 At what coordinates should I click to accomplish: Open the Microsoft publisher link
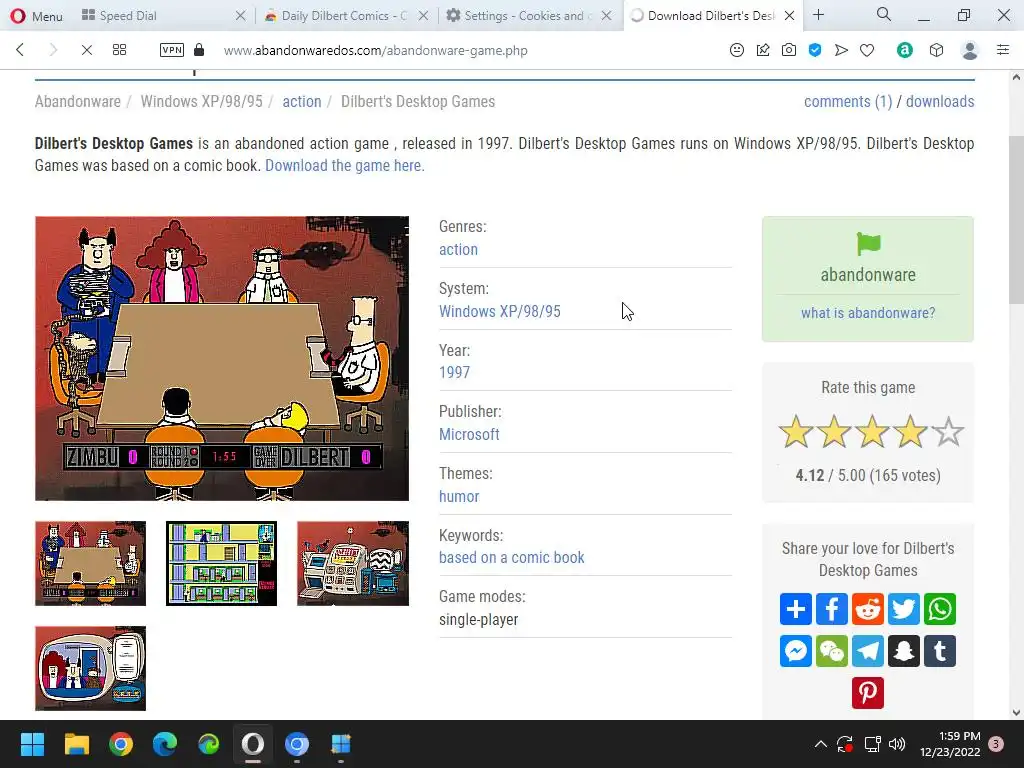[x=469, y=434]
